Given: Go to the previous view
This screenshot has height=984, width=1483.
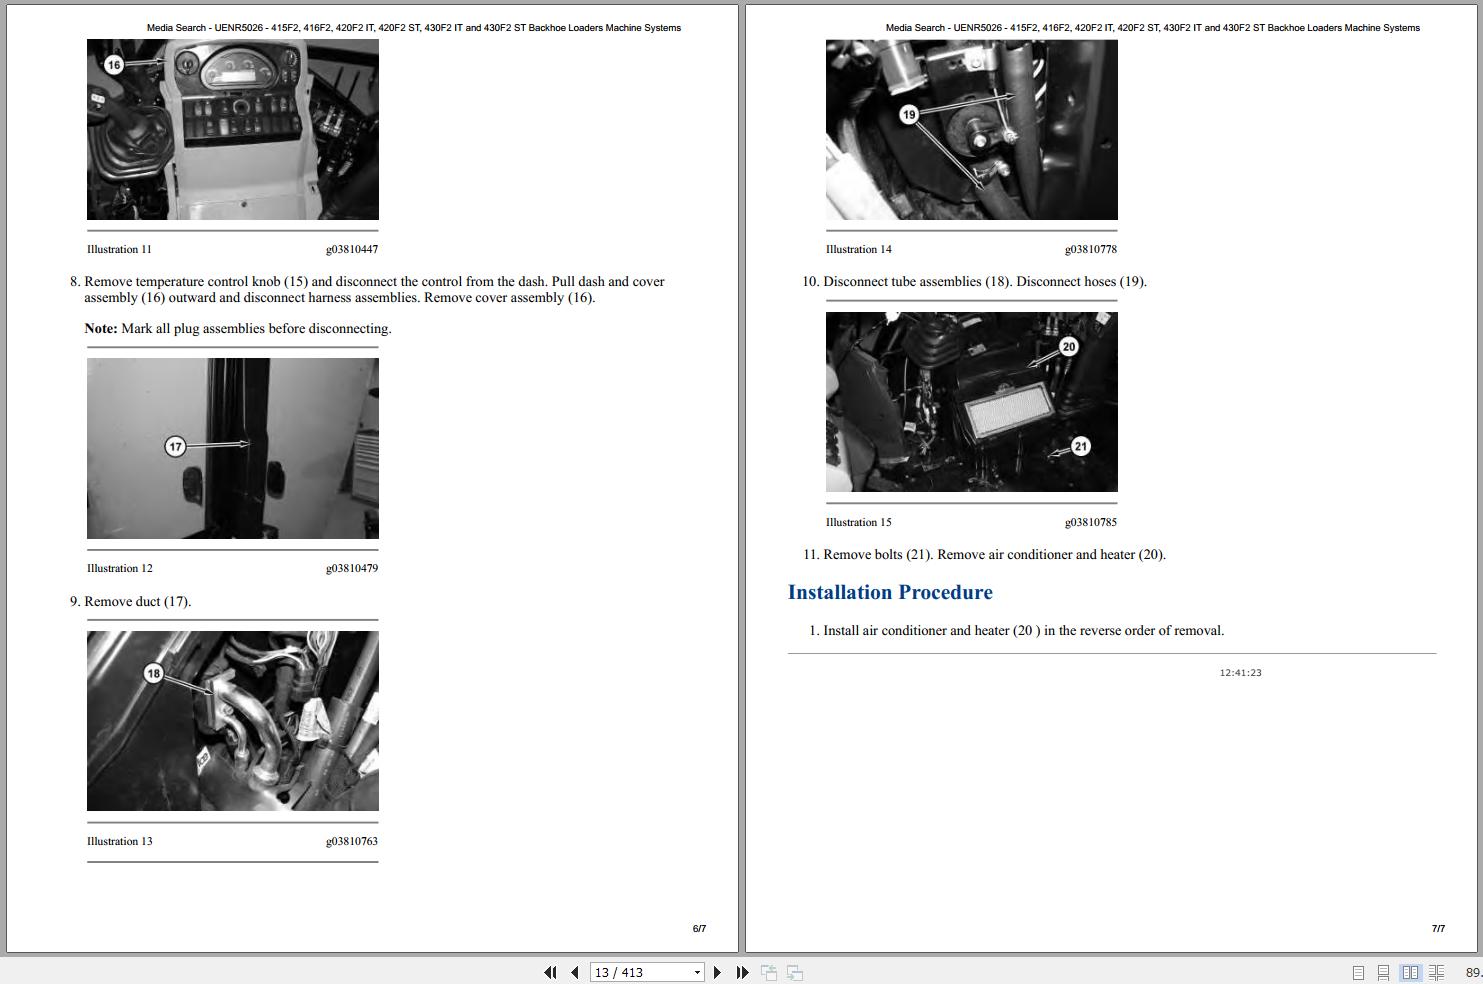Looking at the screenshot, I should tap(768, 971).
